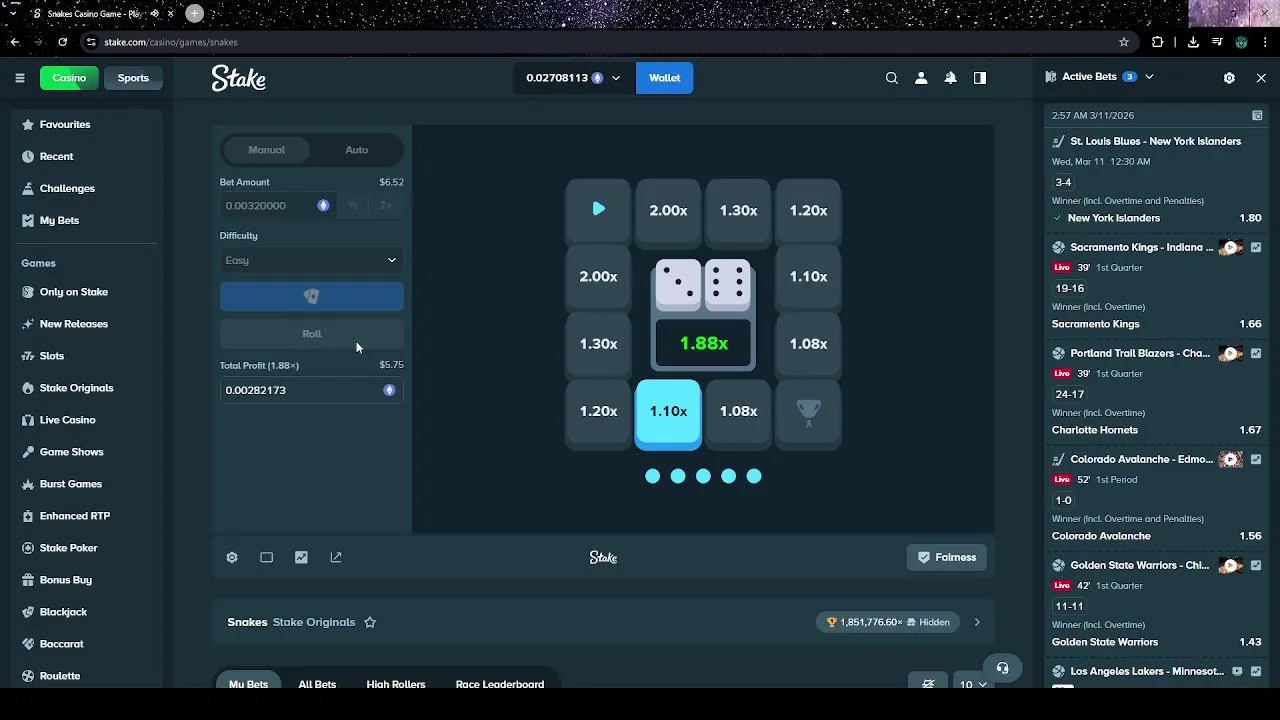The image size is (1280, 720).
Task: Tick checkbox for Portland Trail Blazers bet
Action: pos(1256,354)
